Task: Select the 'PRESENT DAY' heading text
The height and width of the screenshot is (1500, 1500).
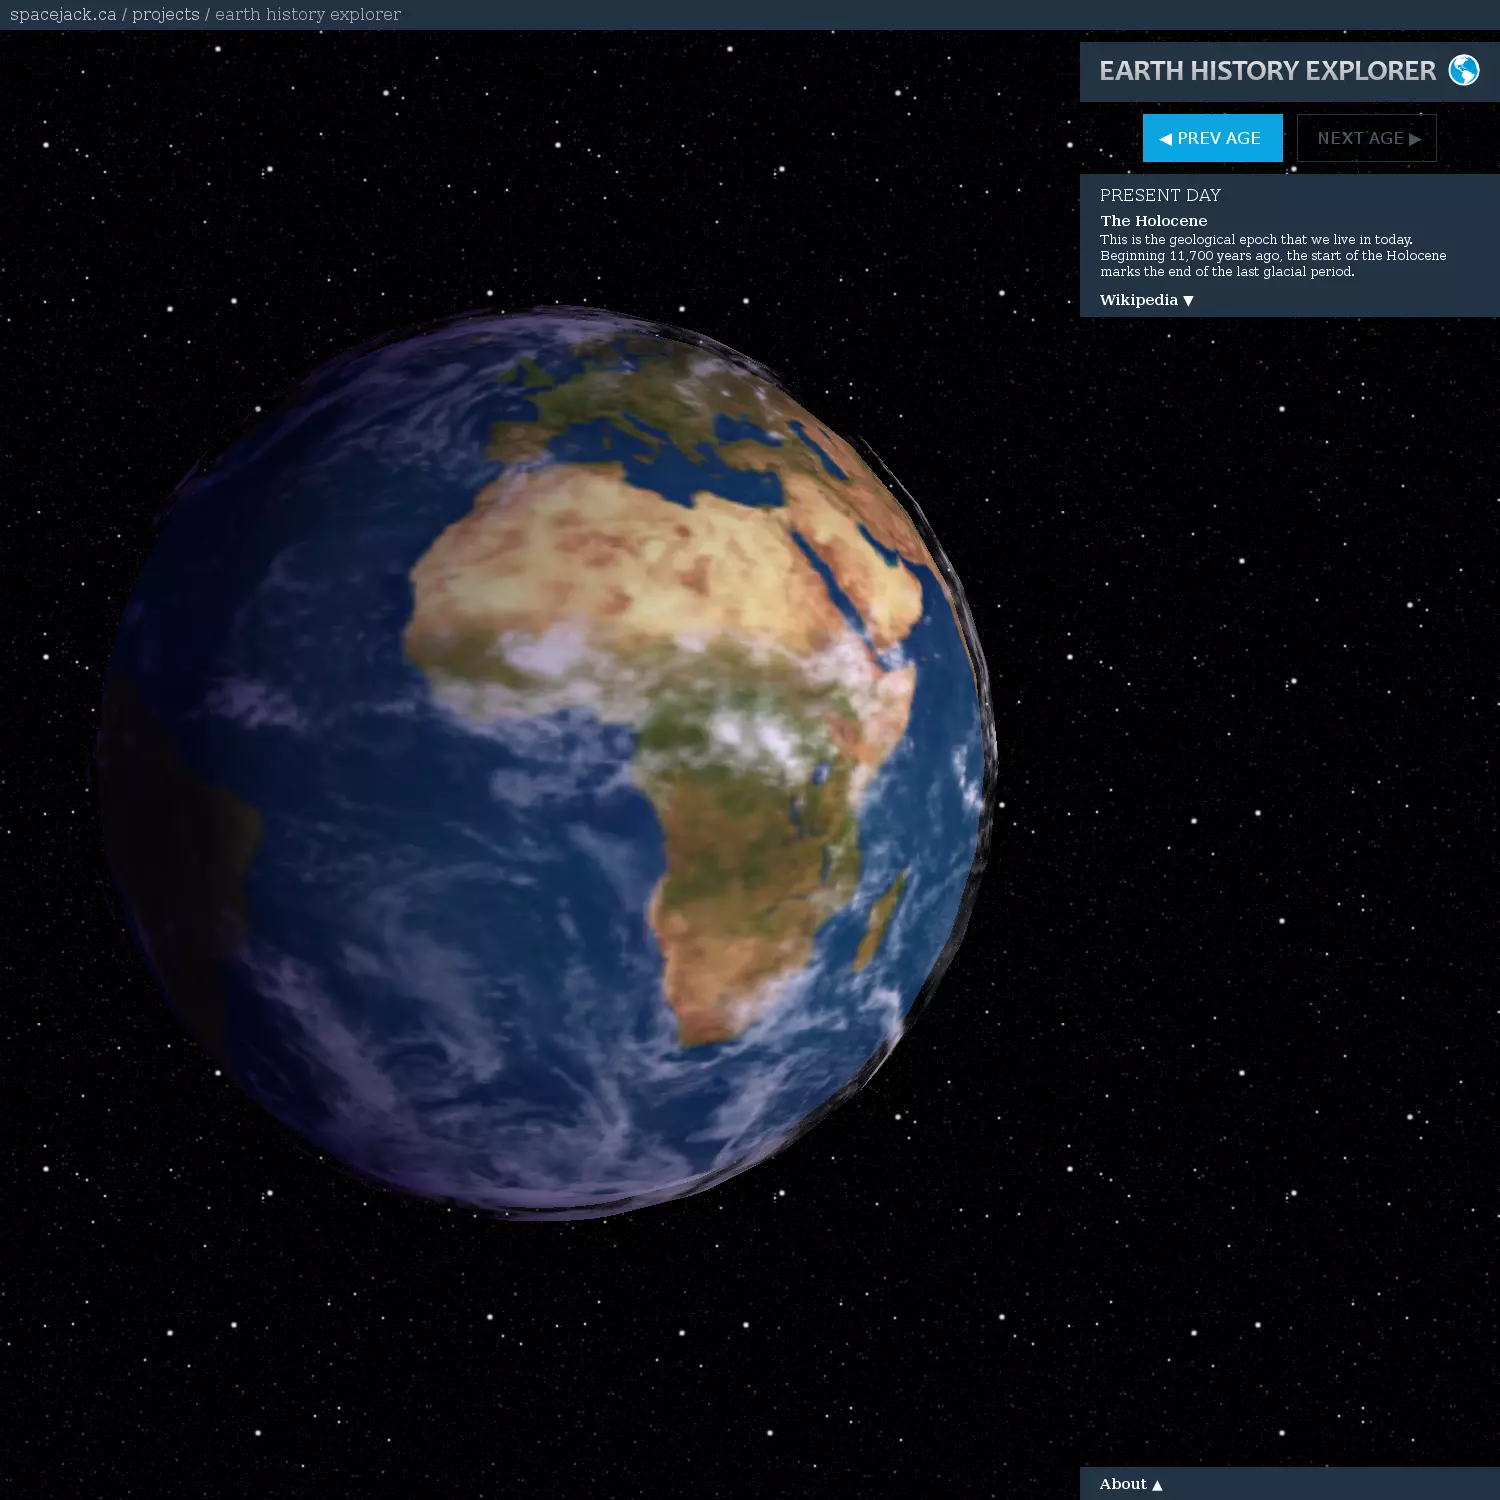Action: 1160,195
